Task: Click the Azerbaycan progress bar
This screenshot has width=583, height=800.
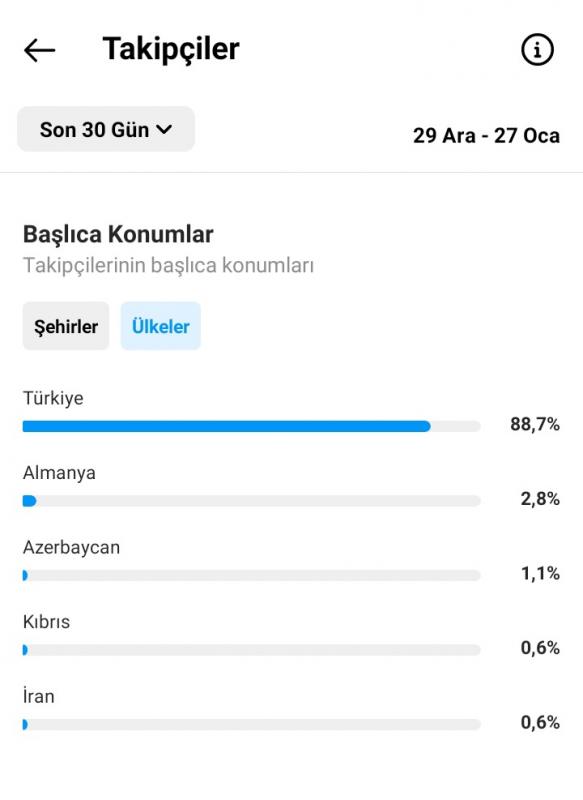Action: [251, 576]
